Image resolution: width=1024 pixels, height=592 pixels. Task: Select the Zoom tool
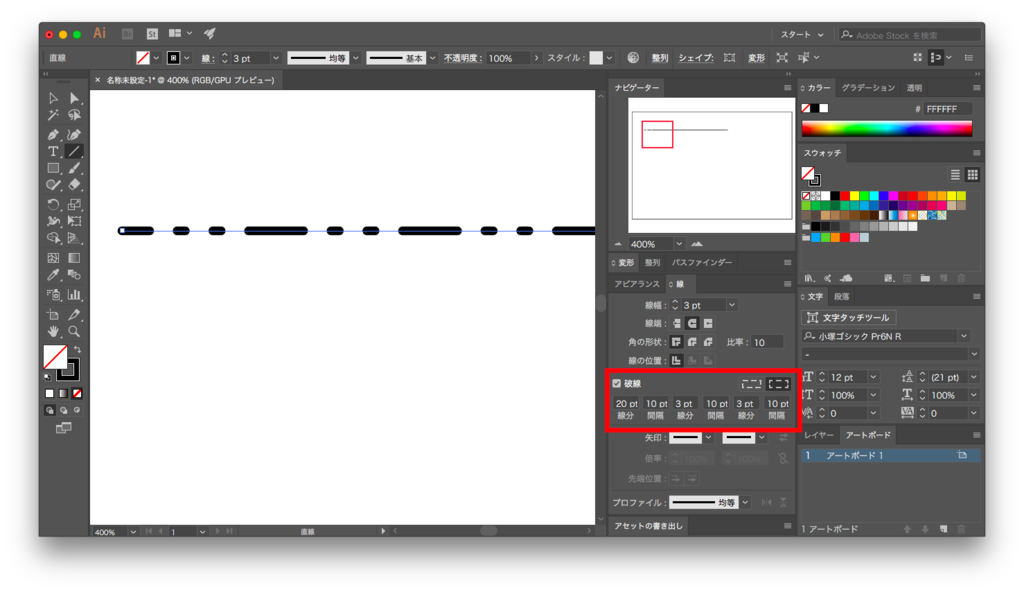[x=74, y=331]
